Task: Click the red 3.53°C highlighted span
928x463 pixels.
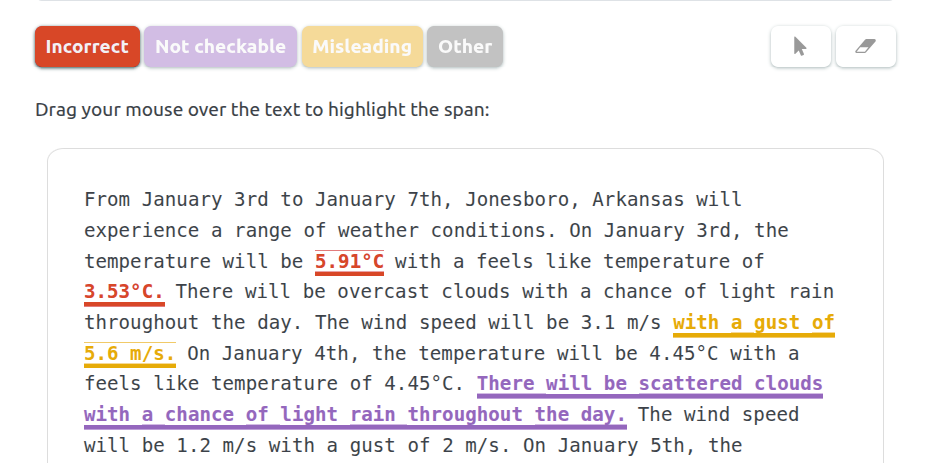Action: (x=124, y=292)
